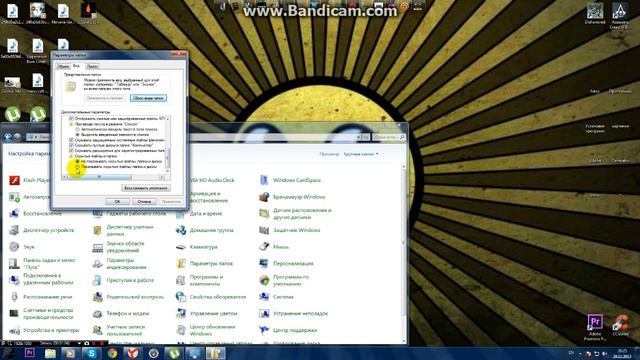This screenshot has height=360, width=640.
Task: Open Устройства и принтеры
Action: (44, 330)
